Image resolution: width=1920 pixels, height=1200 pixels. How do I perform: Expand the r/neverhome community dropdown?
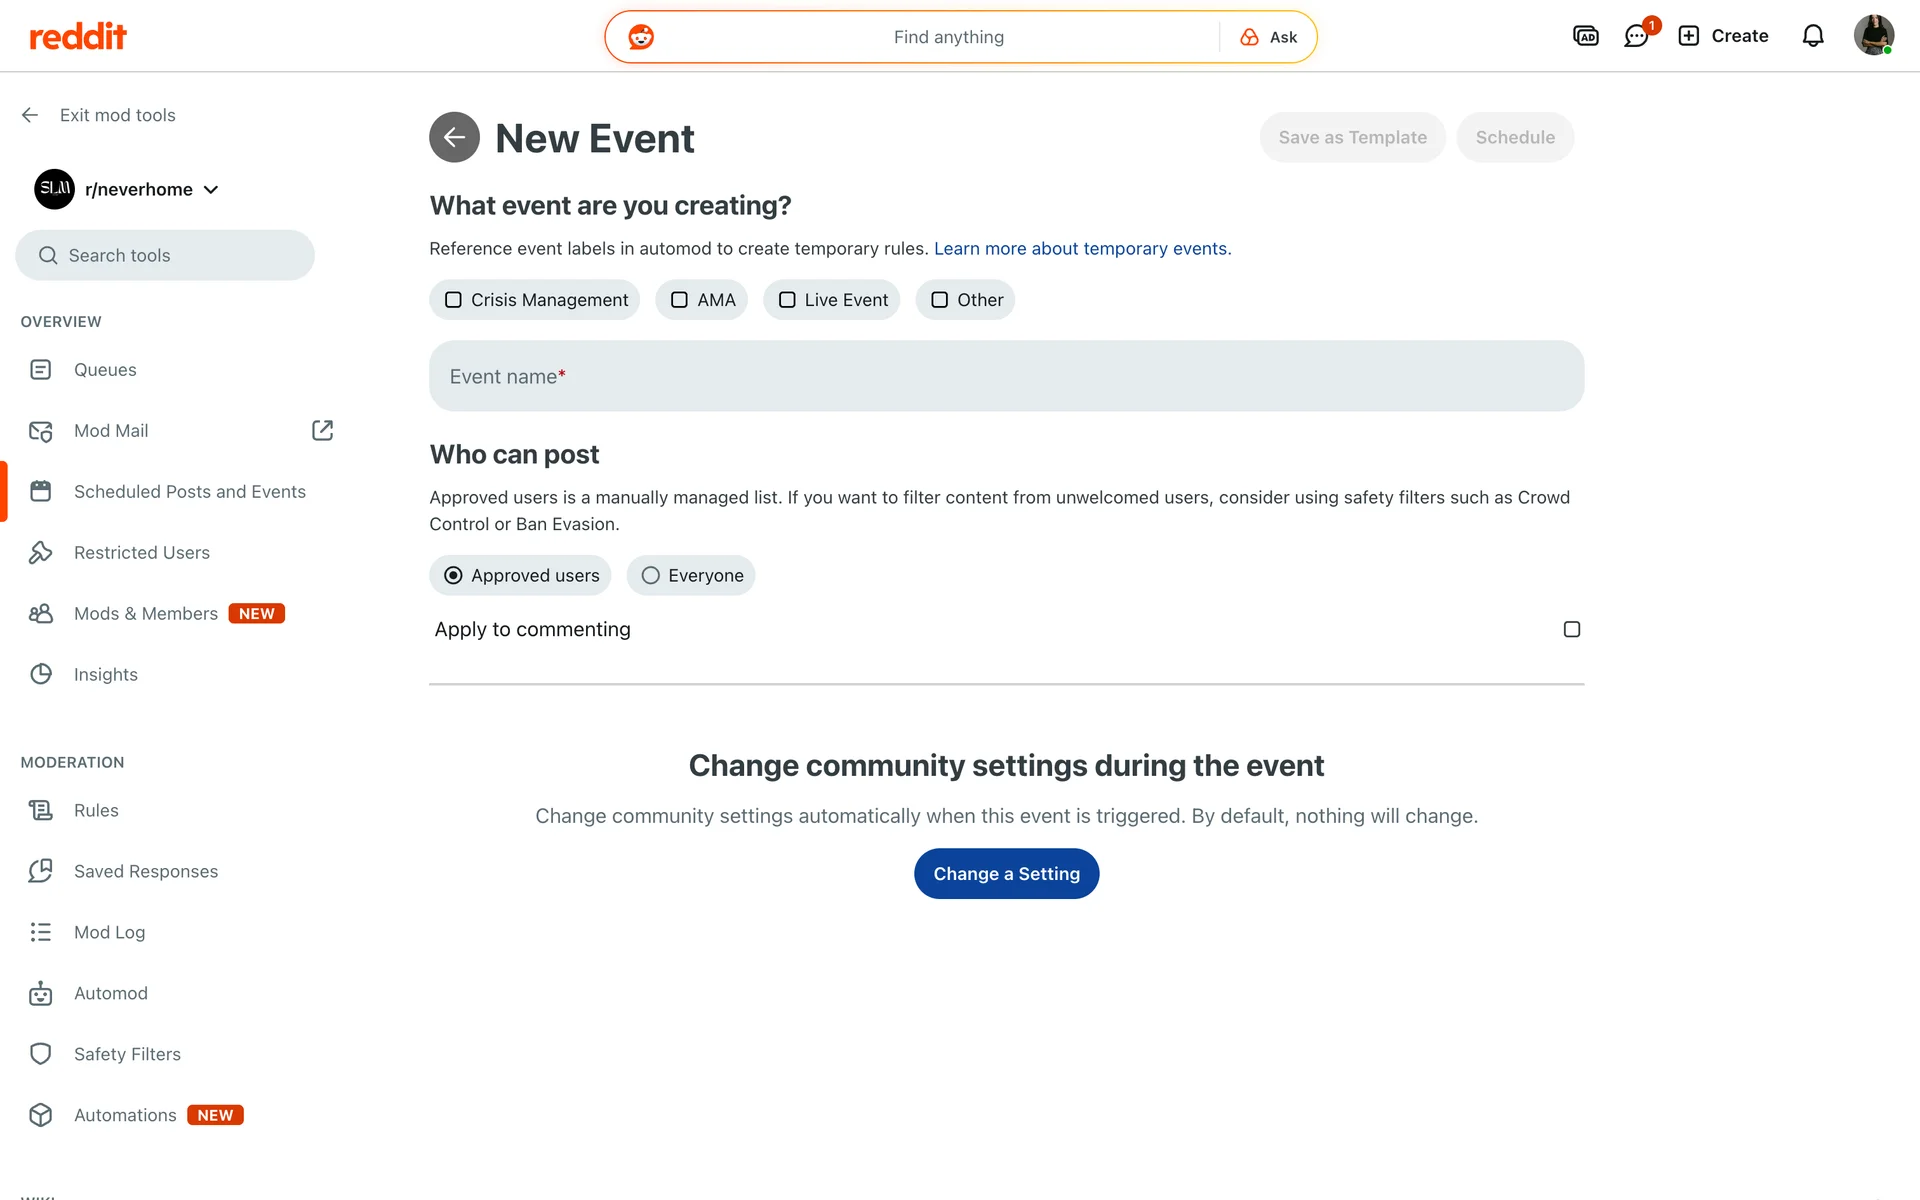coord(210,190)
